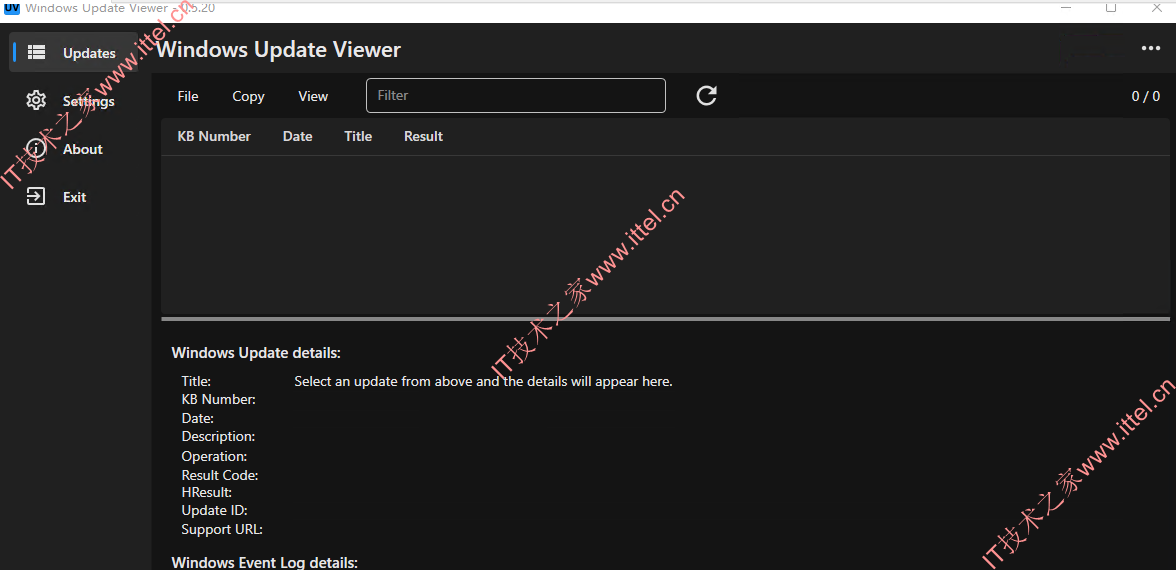Open the Settings page in sidebar
Screen dimensions: 1176x570
pos(74,100)
